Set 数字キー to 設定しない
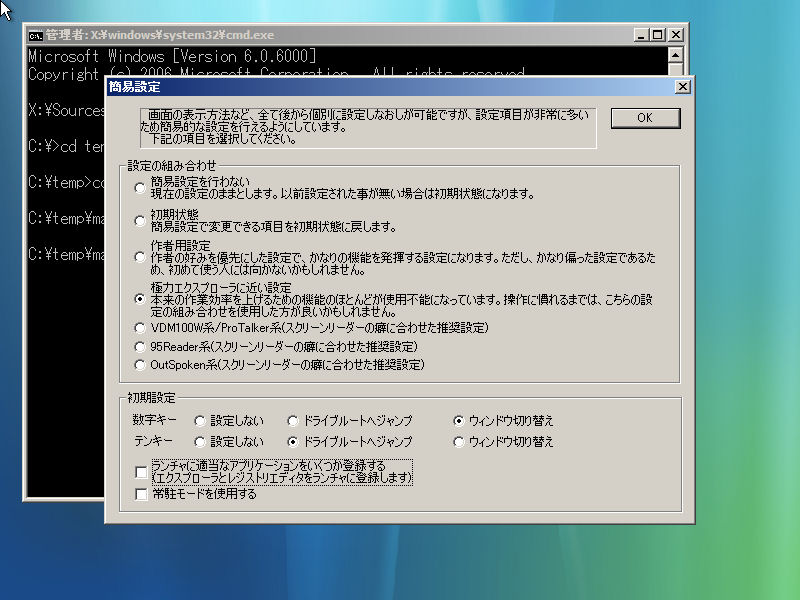The height and width of the screenshot is (600, 800). tap(200, 421)
